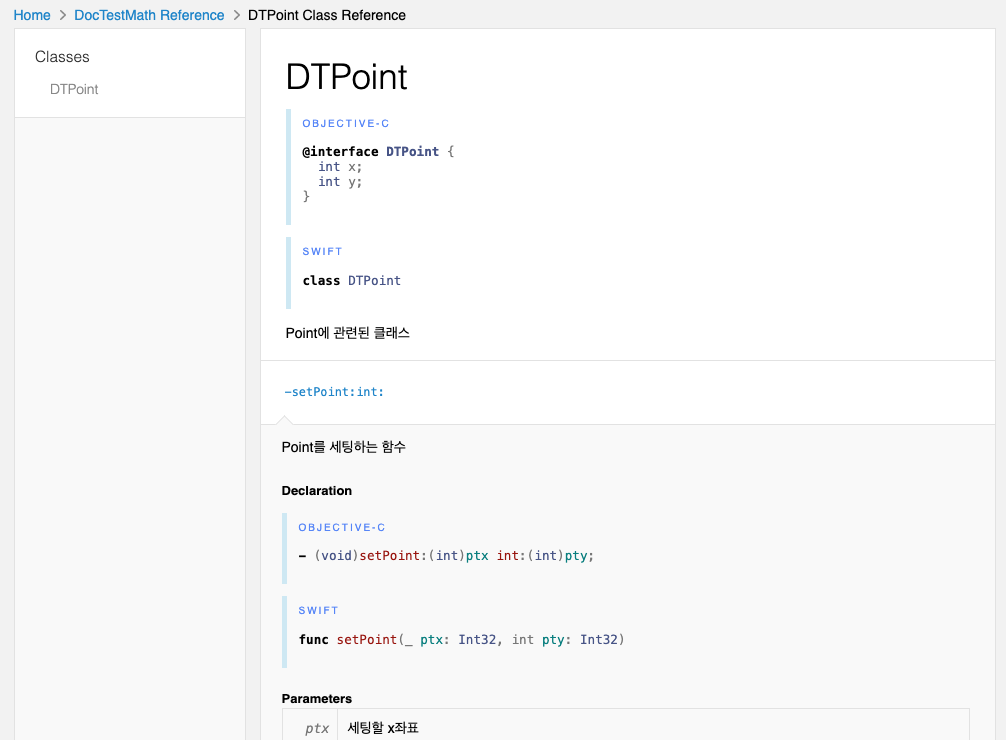Open the DocTestMath Reference breadcrumb link
Viewport: 1006px width, 740px height.
tap(149, 15)
